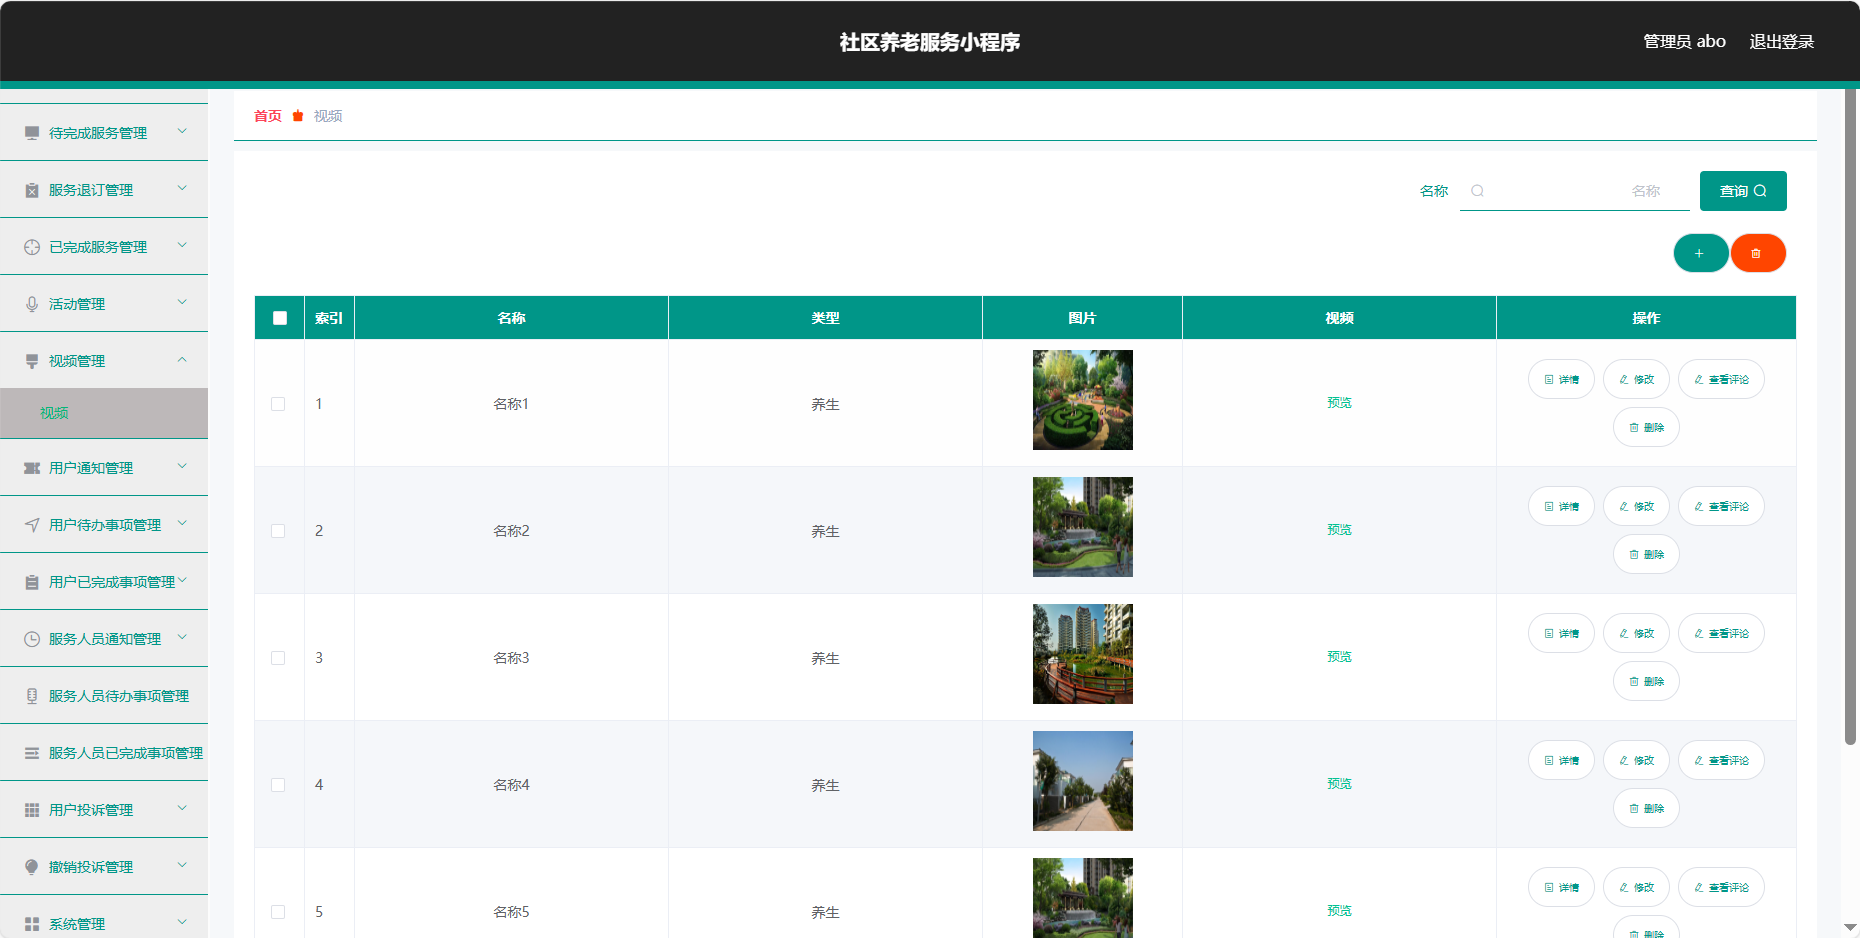Open the 撤销投诉管理 menu label
The width and height of the screenshot is (1860, 938).
pos(91,867)
